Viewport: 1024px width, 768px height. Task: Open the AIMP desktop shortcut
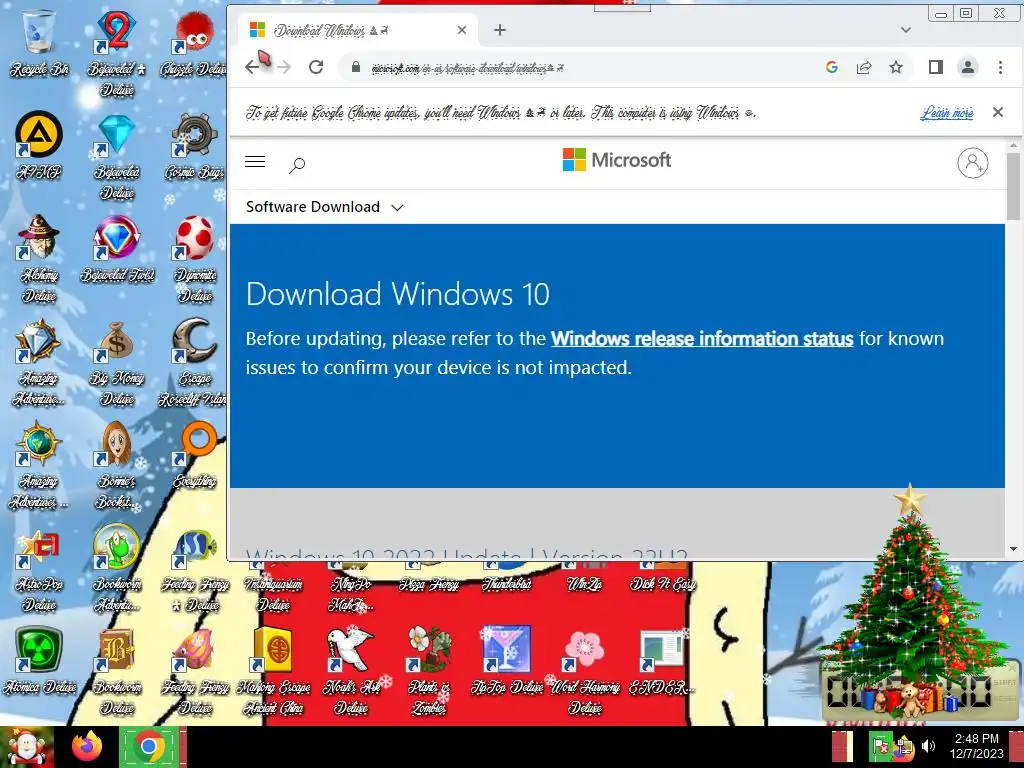click(x=39, y=146)
